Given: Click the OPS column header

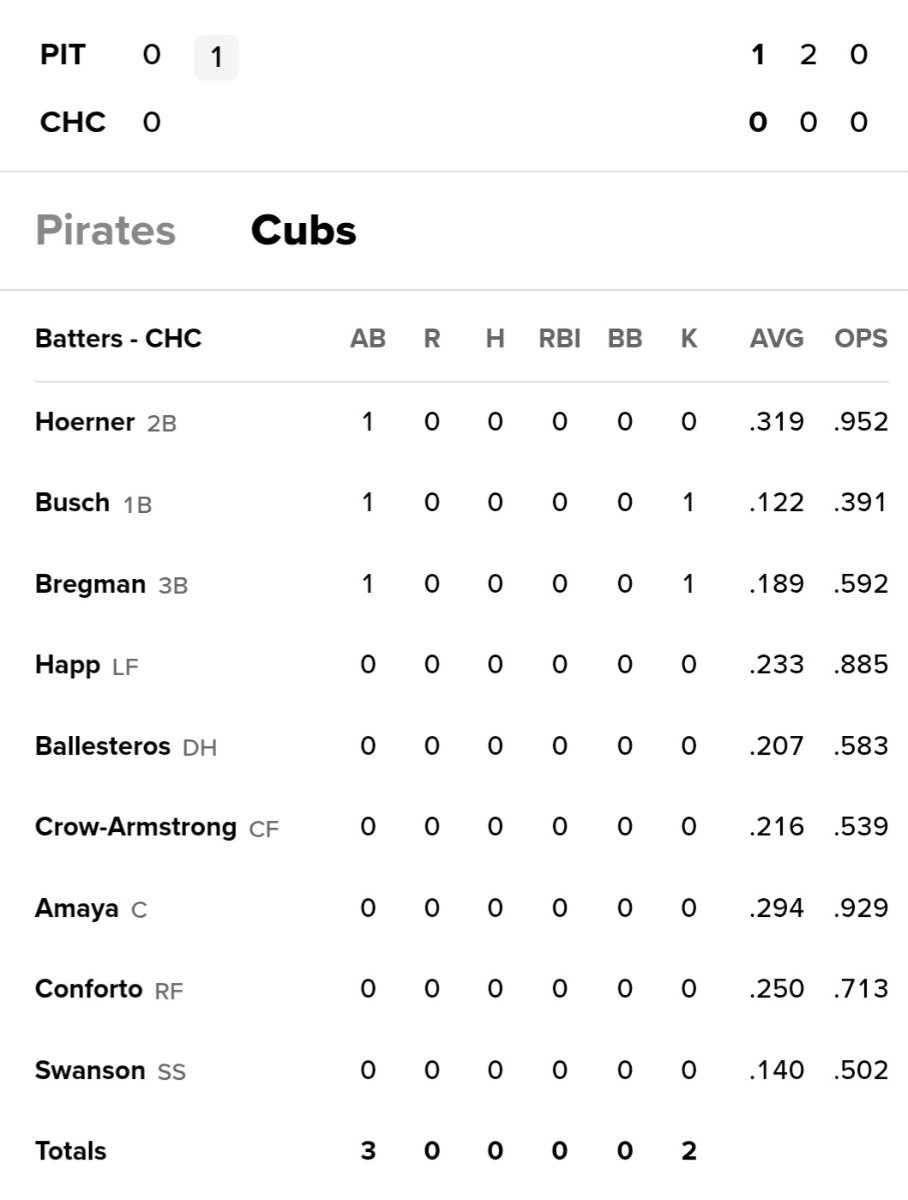Looking at the screenshot, I should pyautogui.click(x=860, y=339).
